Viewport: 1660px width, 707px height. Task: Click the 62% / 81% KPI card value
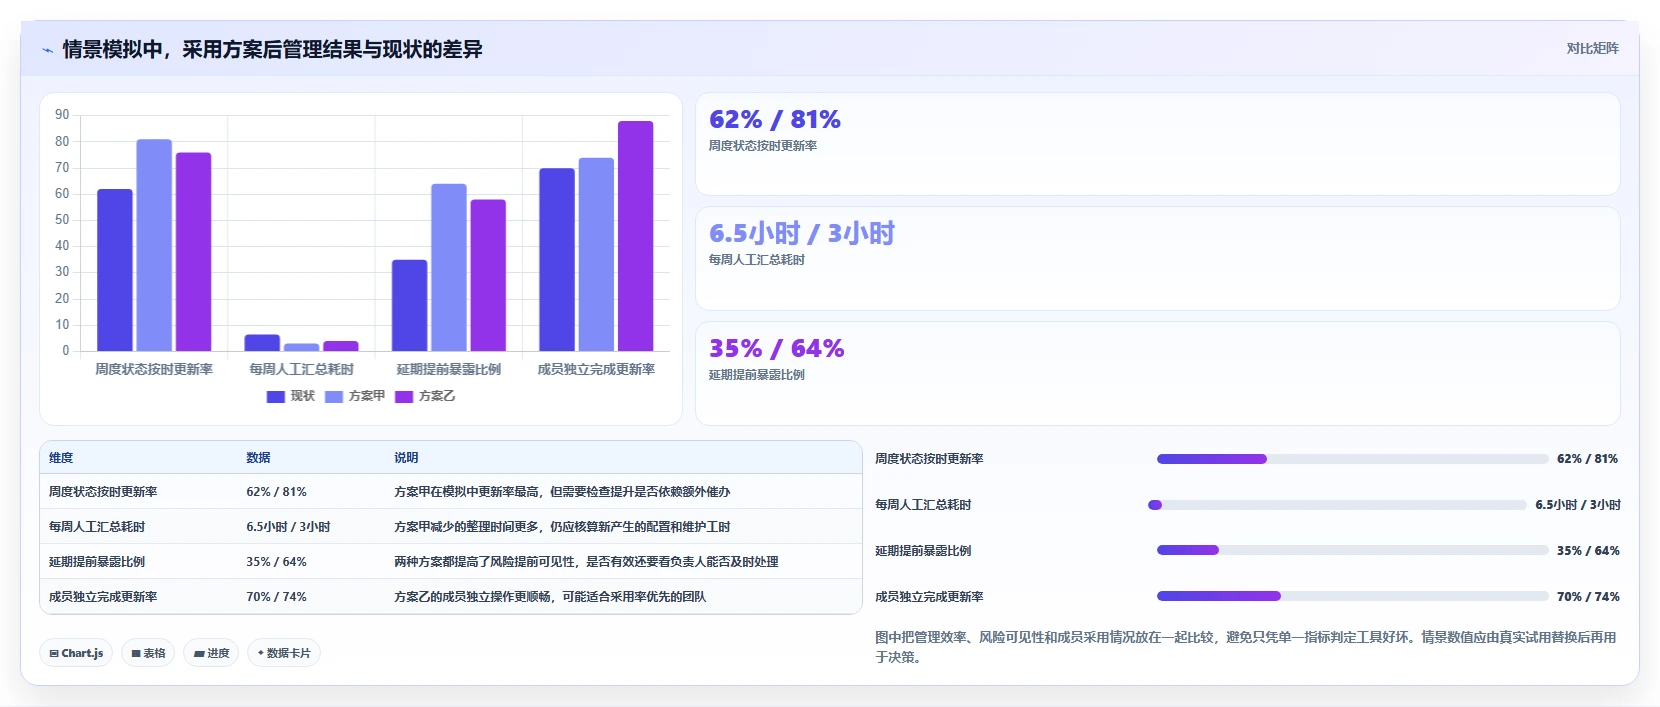click(775, 120)
